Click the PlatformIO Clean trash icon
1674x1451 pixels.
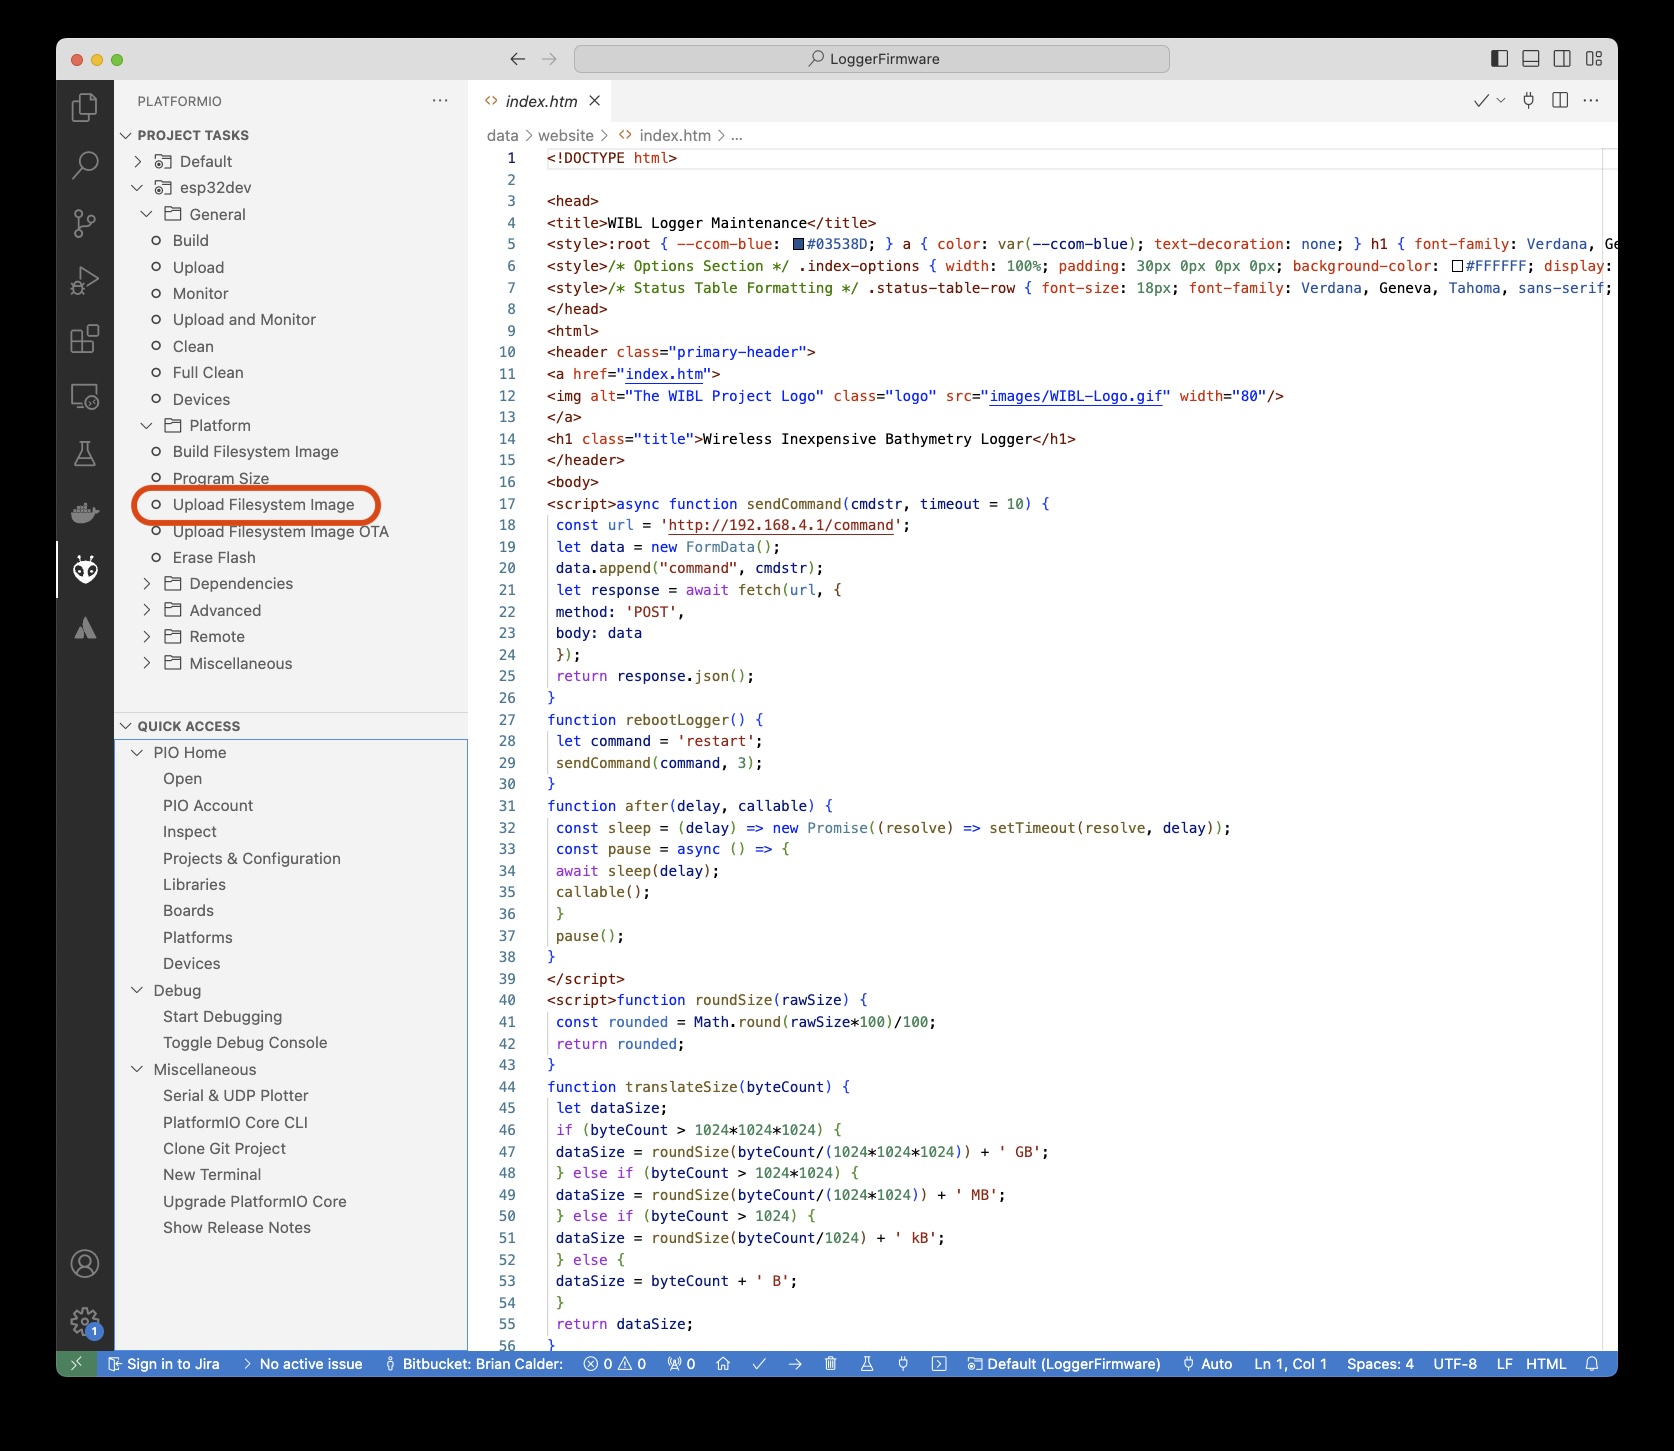point(830,1364)
